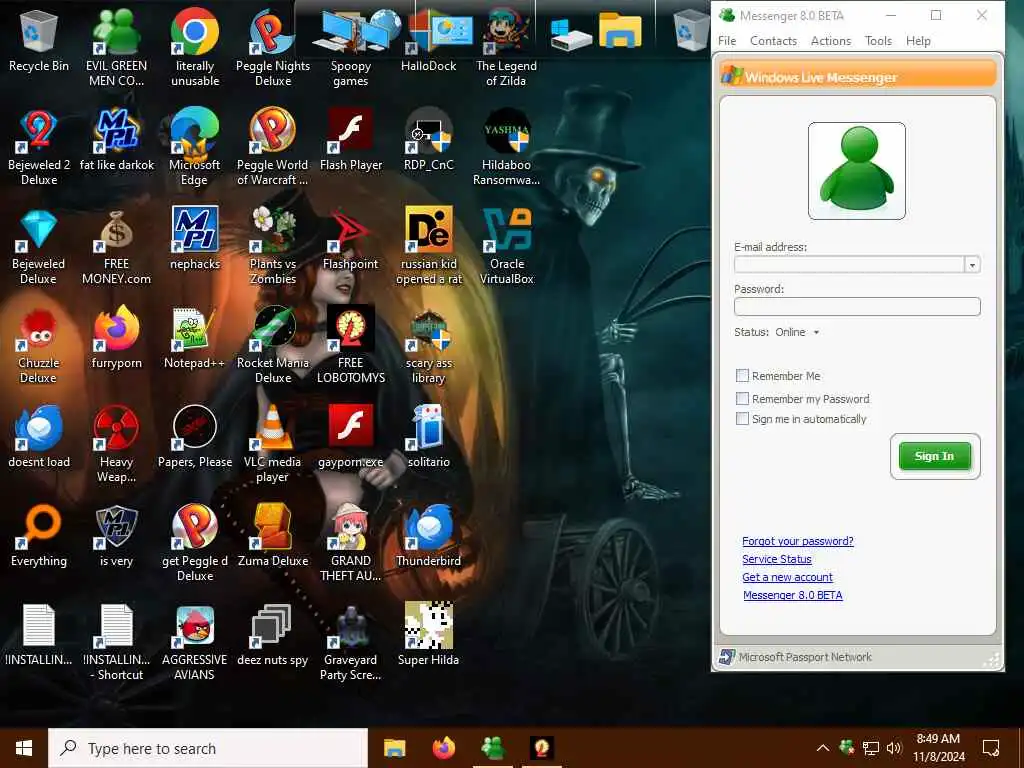This screenshot has height=768, width=1024.
Task: Click the Windows Start button
Action: coord(24,748)
